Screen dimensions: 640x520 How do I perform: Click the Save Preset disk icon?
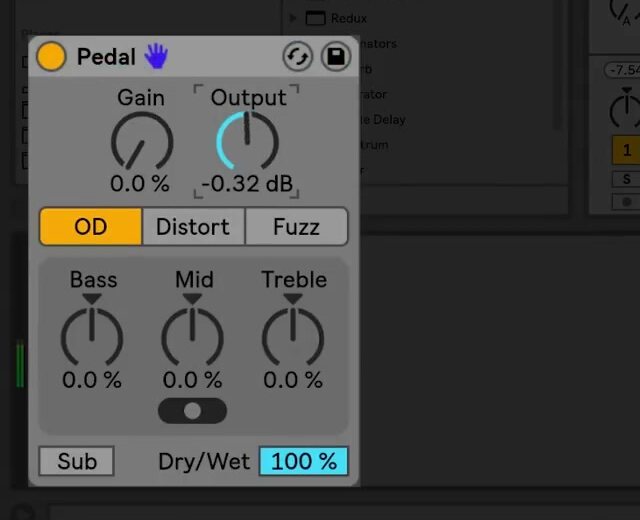336,56
